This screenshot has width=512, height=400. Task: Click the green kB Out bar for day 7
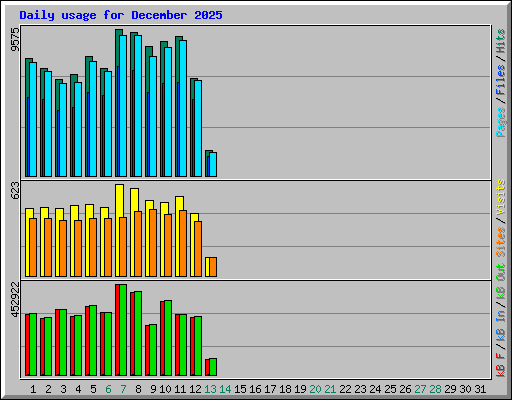(x=123, y=330)
